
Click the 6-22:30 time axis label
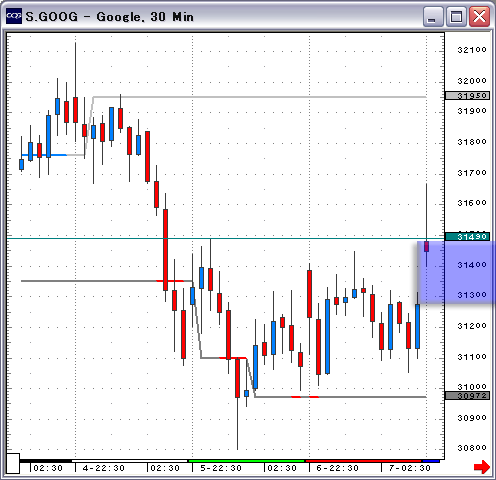coord(337,468)
